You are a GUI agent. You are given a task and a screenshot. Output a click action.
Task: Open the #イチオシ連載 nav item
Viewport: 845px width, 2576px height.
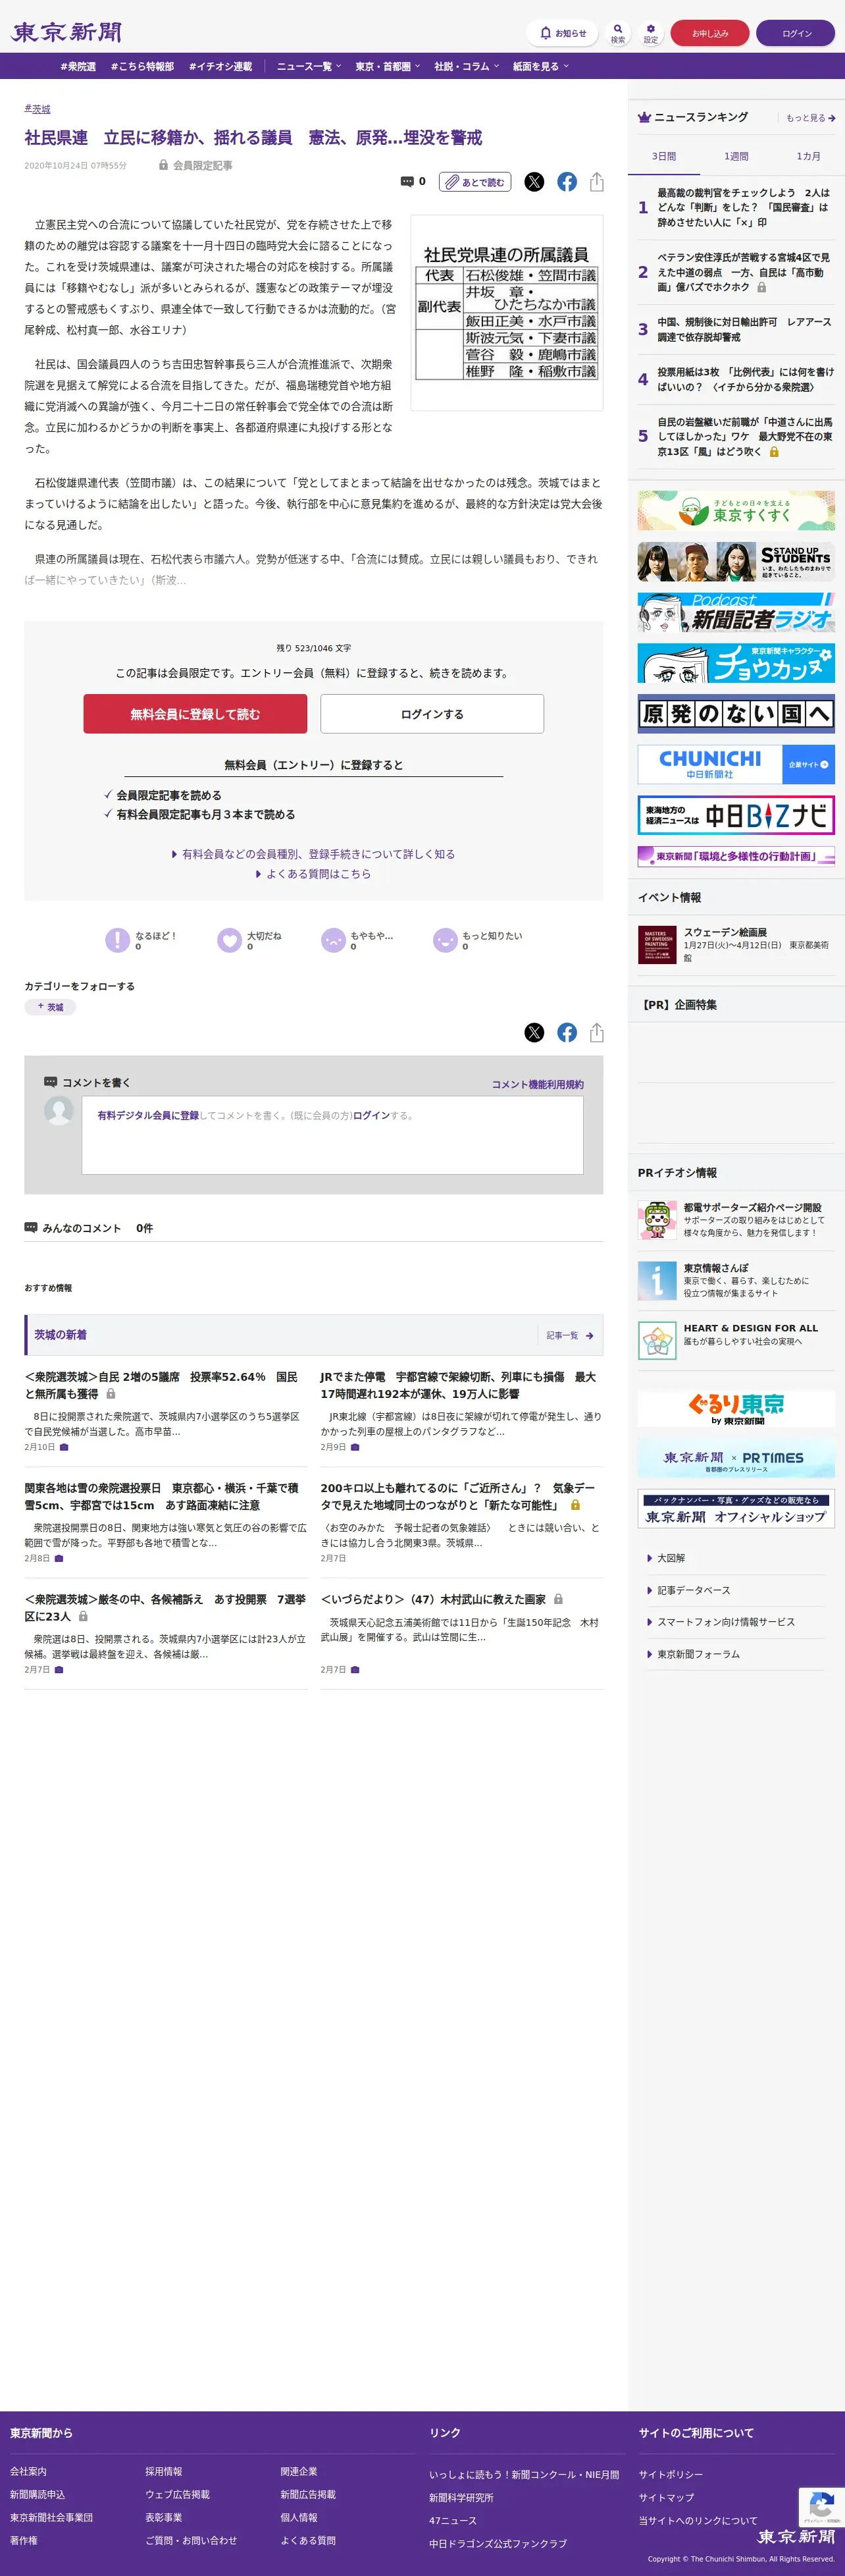click(220, 67)
